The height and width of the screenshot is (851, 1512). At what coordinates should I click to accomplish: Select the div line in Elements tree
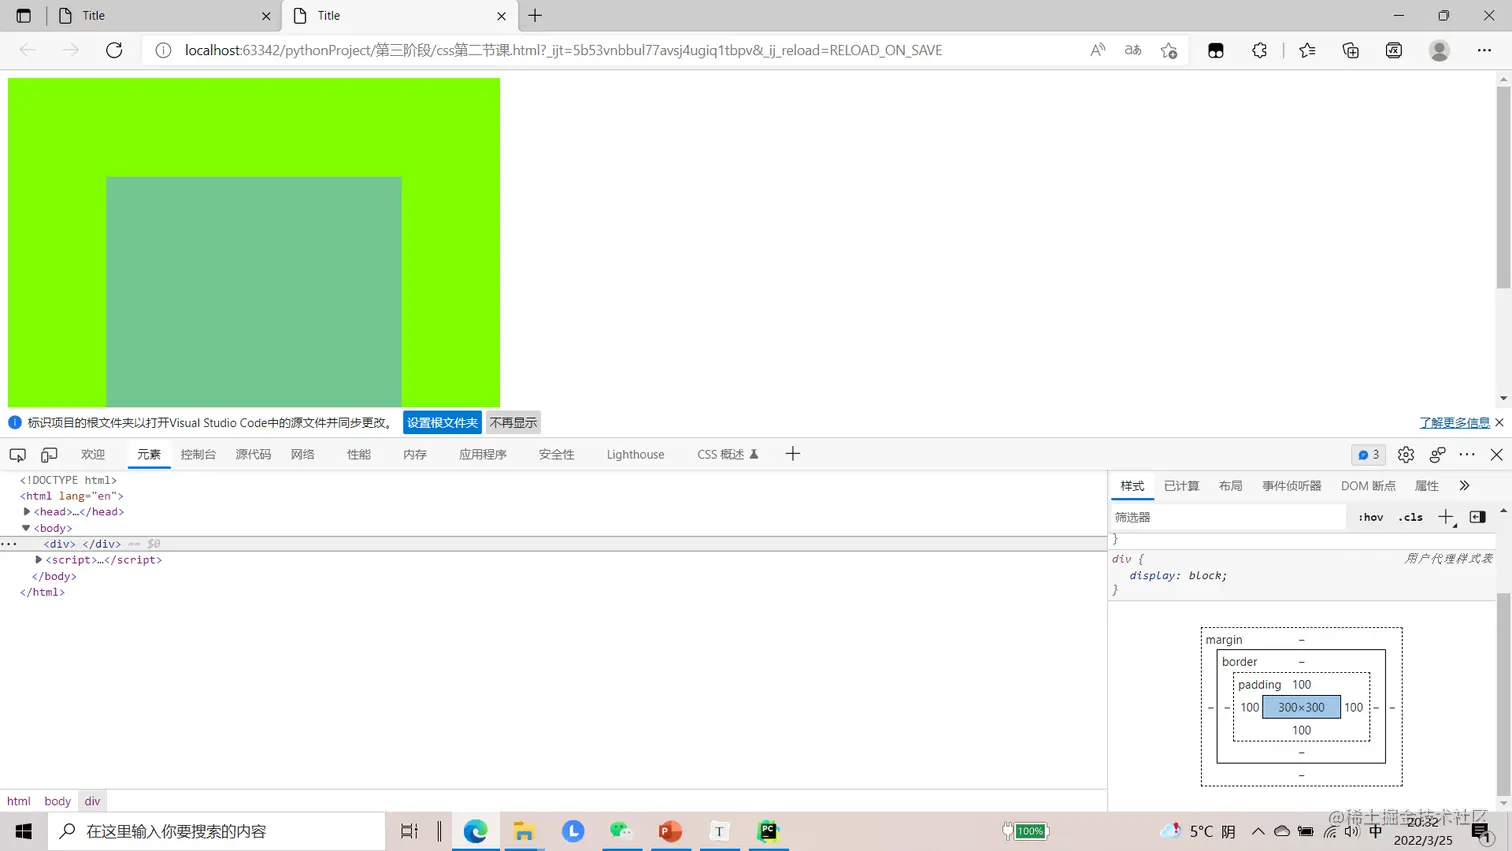pyautogui.click(x=553, y=544)
